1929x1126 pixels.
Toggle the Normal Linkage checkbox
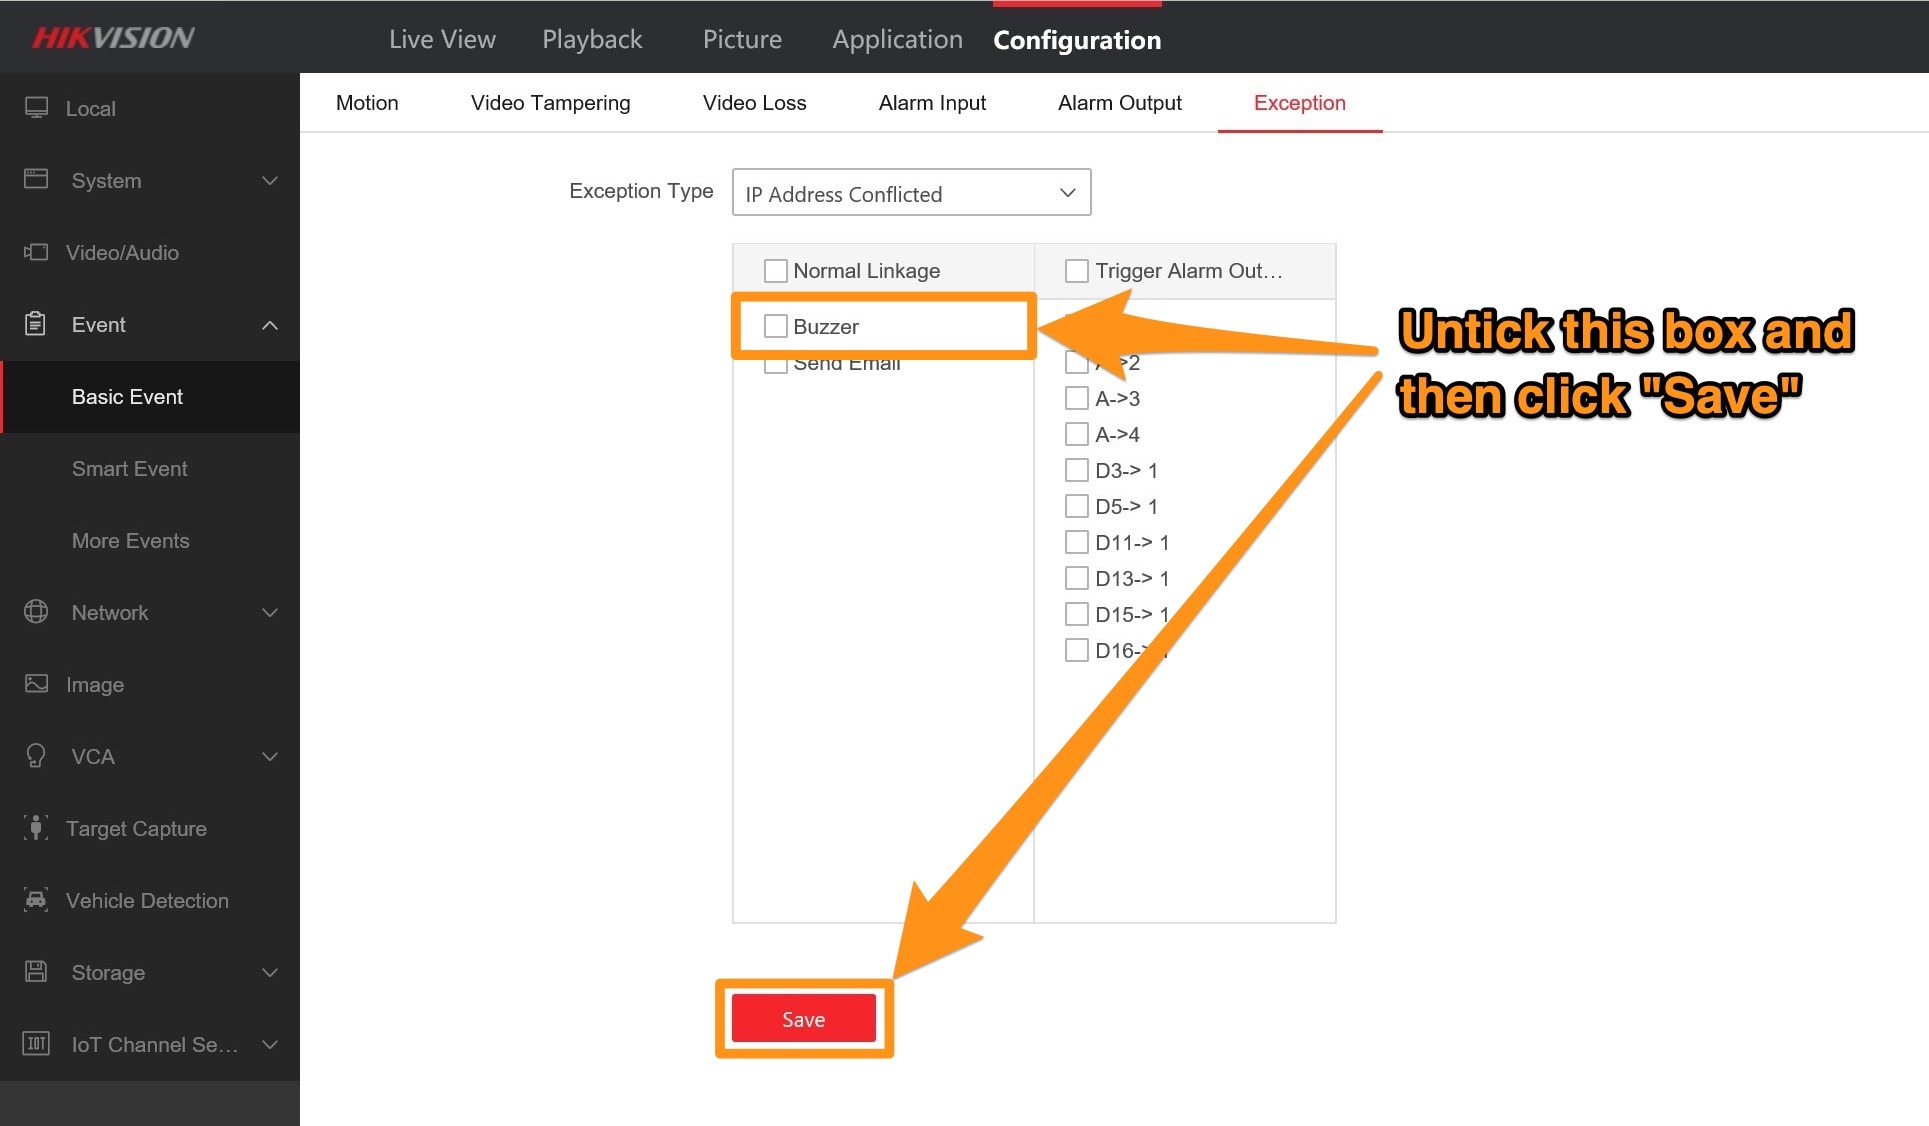(x=775, y=271)
